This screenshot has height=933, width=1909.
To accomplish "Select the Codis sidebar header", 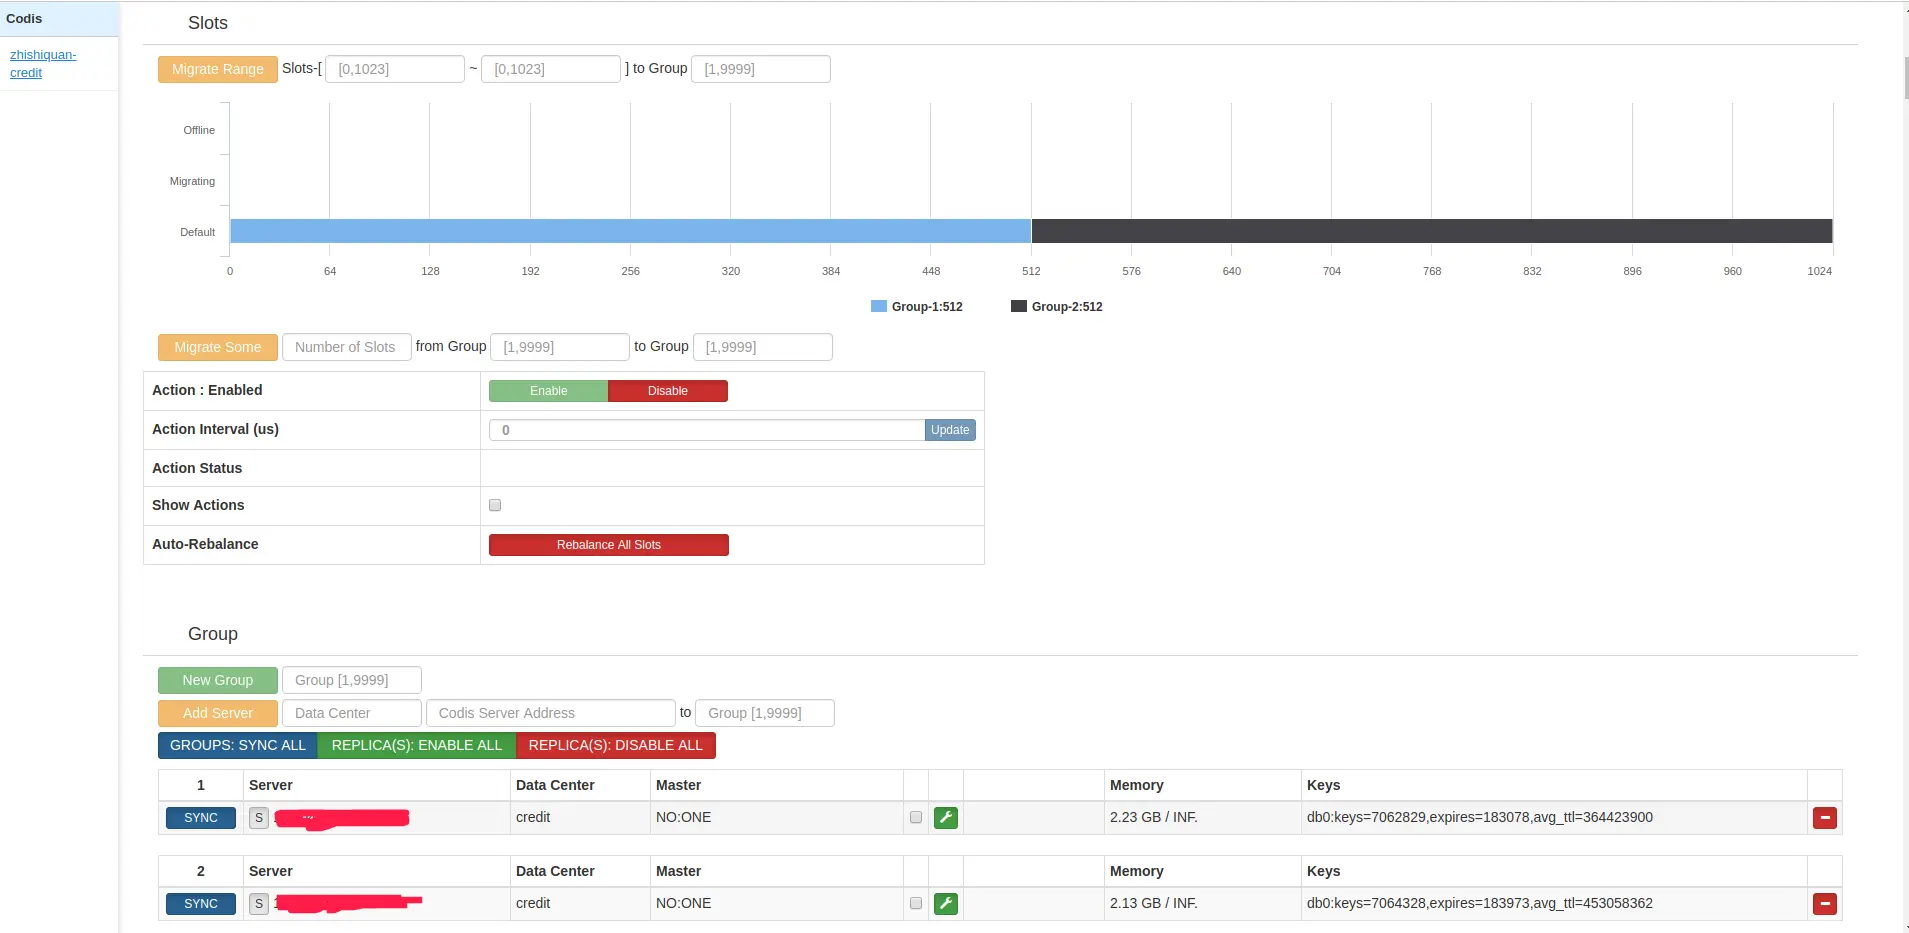I will click(59, 19).
